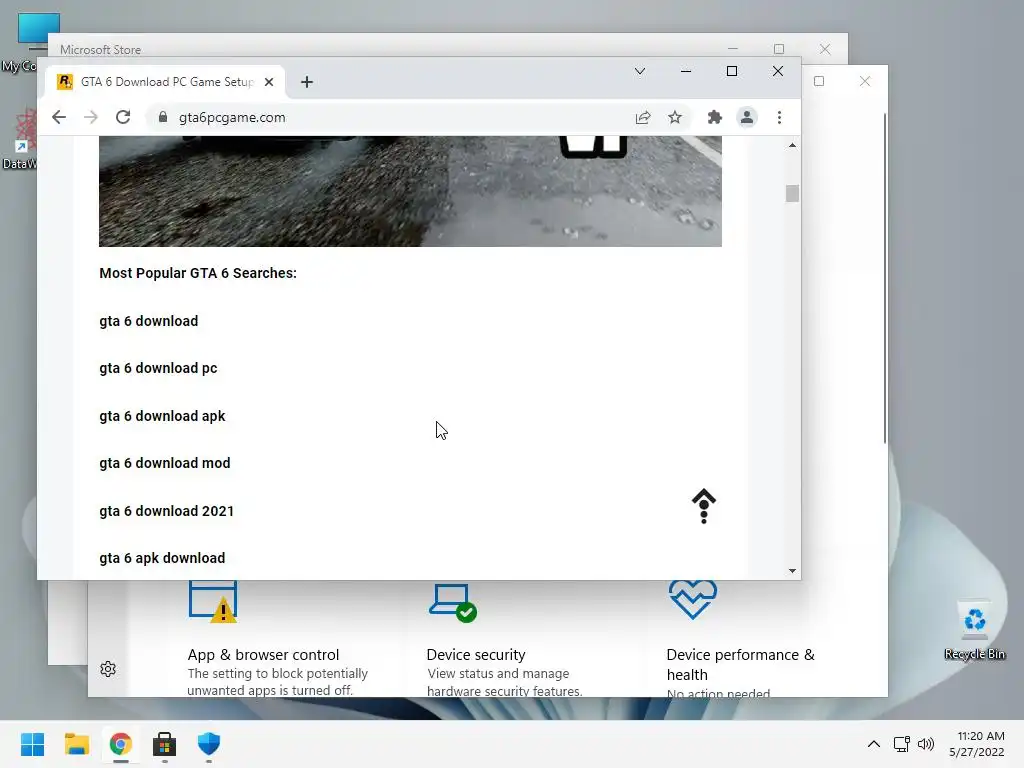
Task: Click Device performance heart icon
Action: tap(693, 599)
